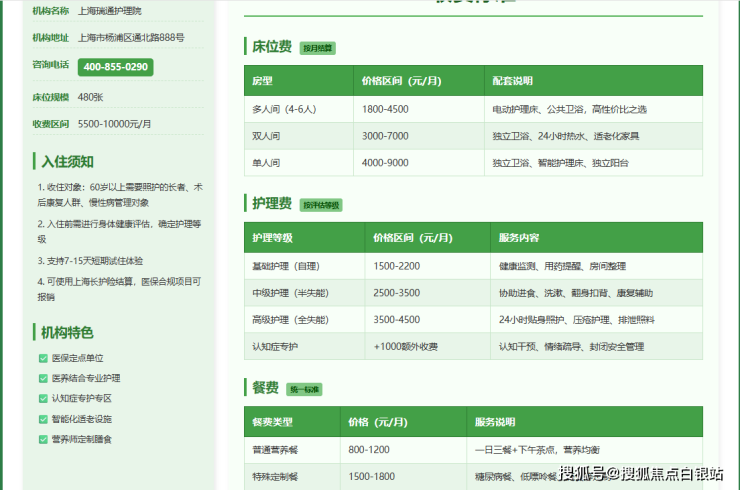
Task: Click the 400-855-0290 phone button
Action: click(x=116, y=67)
